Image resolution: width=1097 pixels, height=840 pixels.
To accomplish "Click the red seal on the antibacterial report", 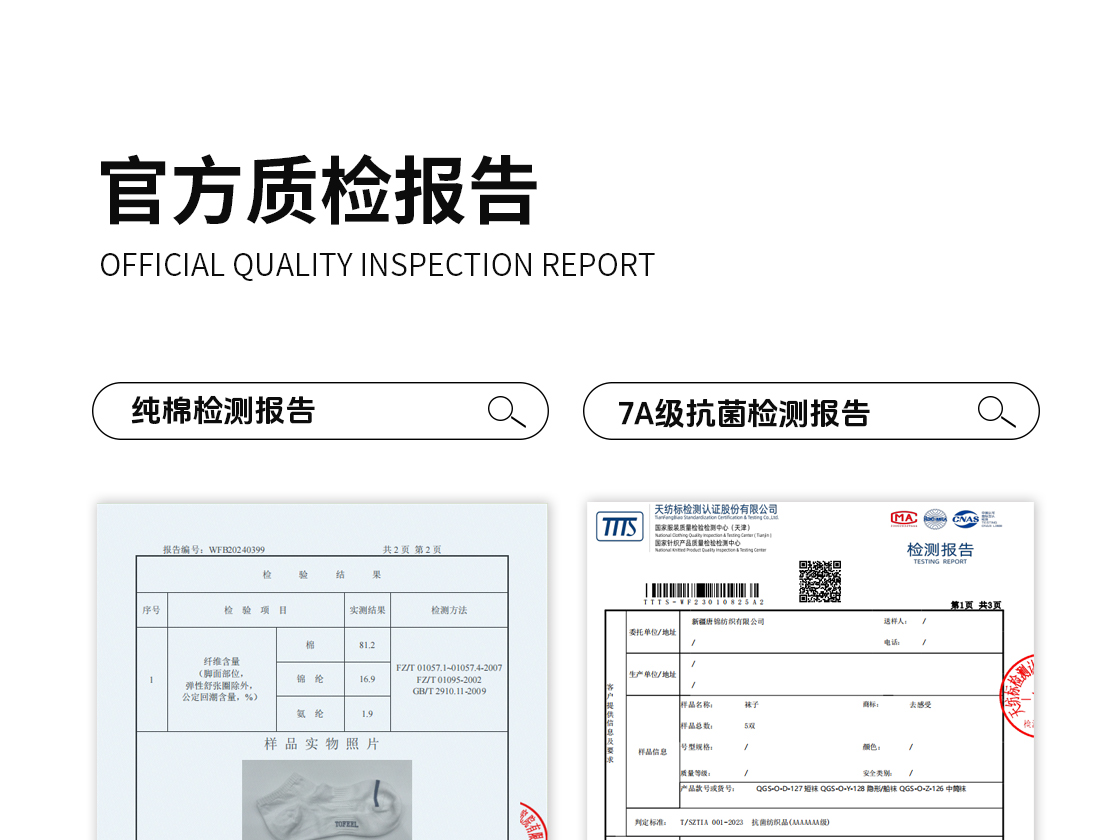I will click(1018, 695).
